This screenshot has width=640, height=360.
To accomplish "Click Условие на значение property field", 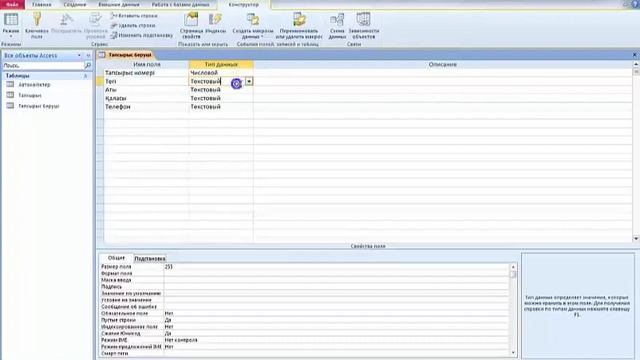I will click(336, 300).
